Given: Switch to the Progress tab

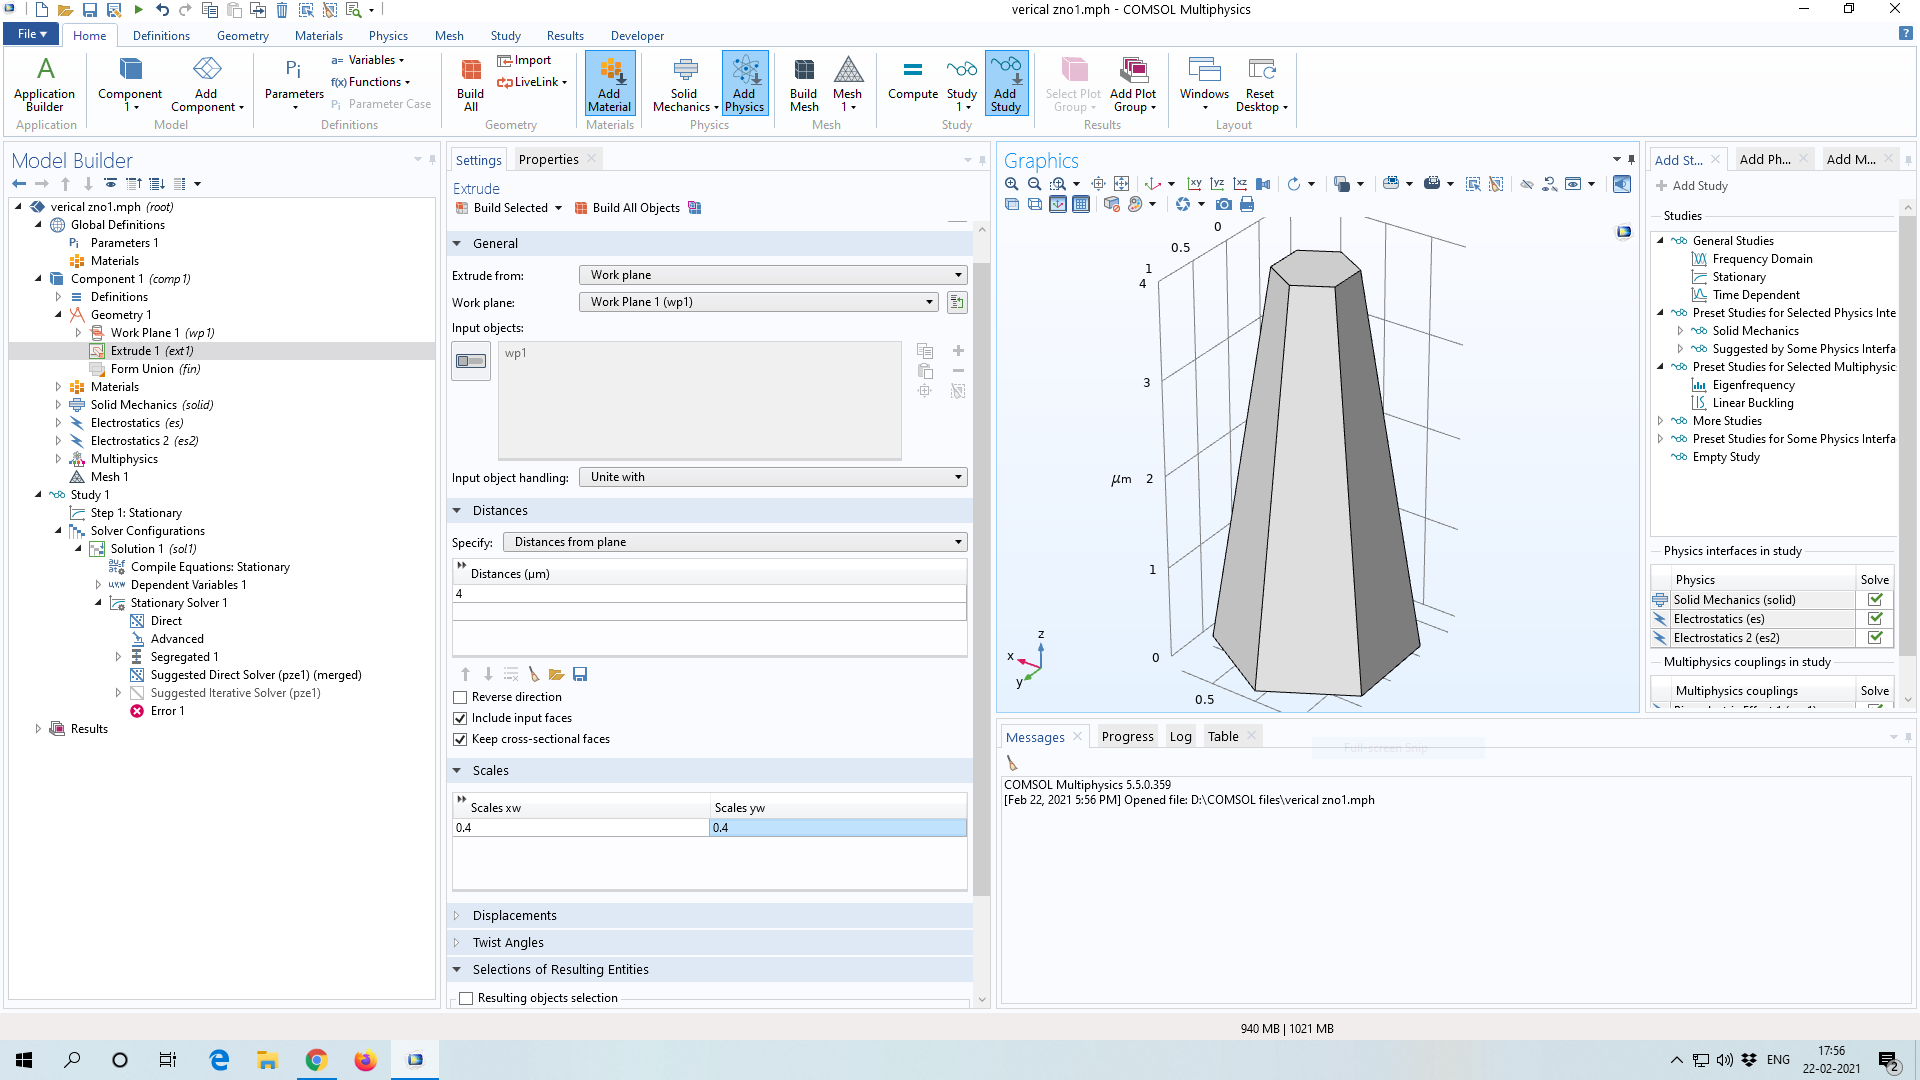Looking at the screenshot, I should click(1127, 736).
